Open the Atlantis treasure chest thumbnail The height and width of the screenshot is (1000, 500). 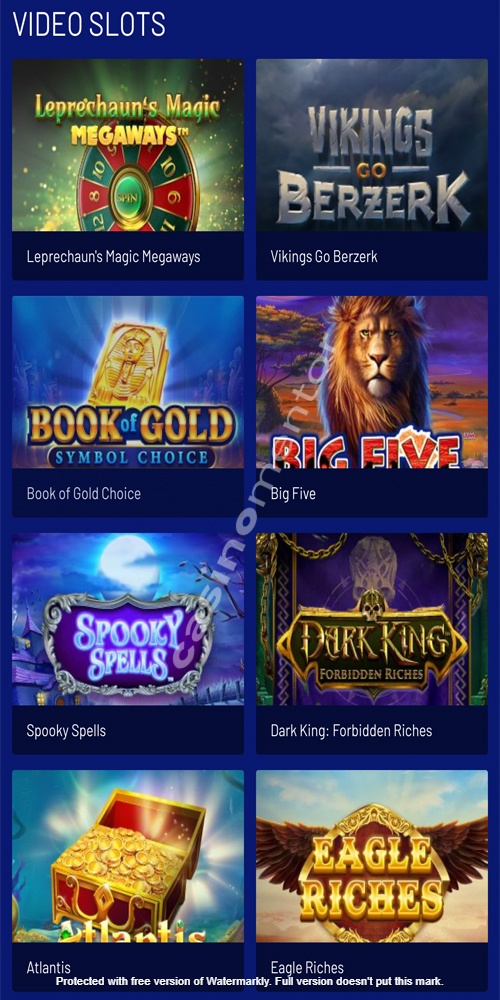coord(128,857)
